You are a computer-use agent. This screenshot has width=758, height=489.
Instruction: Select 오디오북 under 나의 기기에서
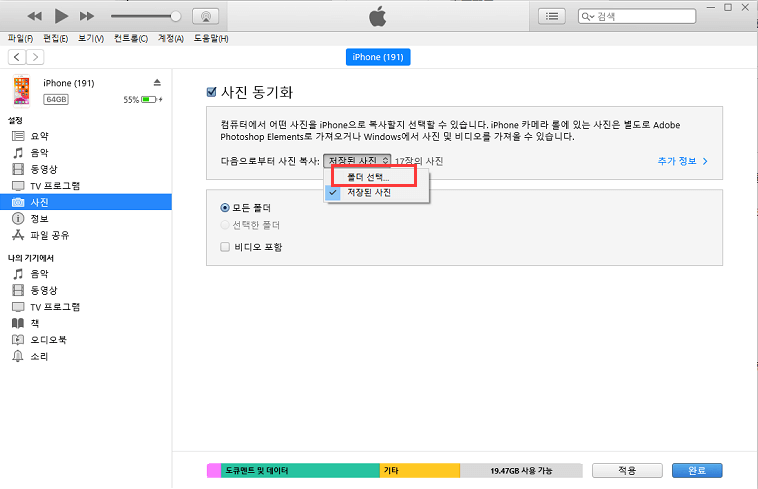(50, 339)
